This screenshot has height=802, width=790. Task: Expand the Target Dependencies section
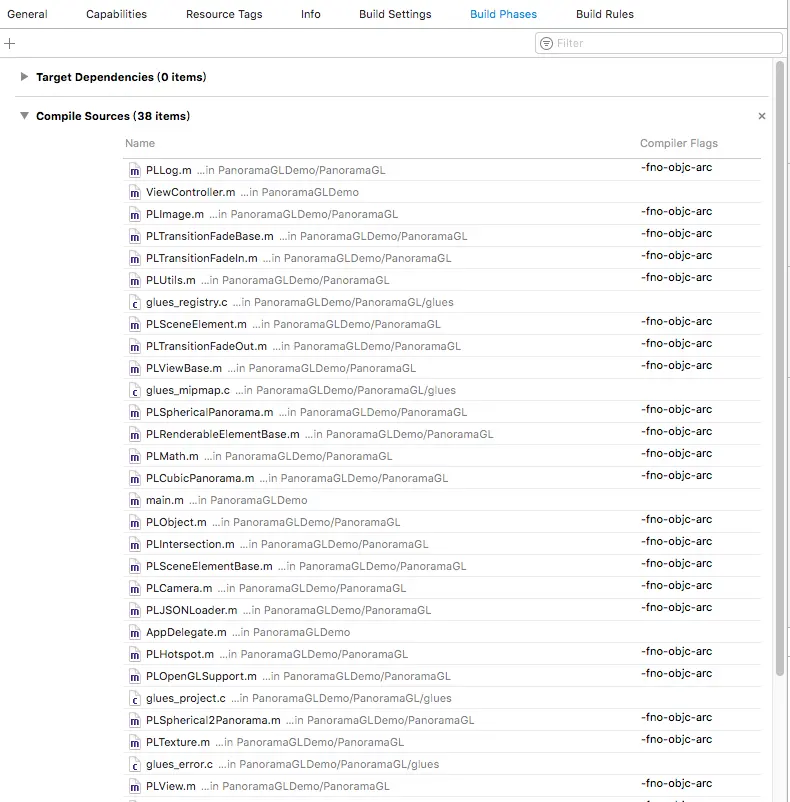24,77
